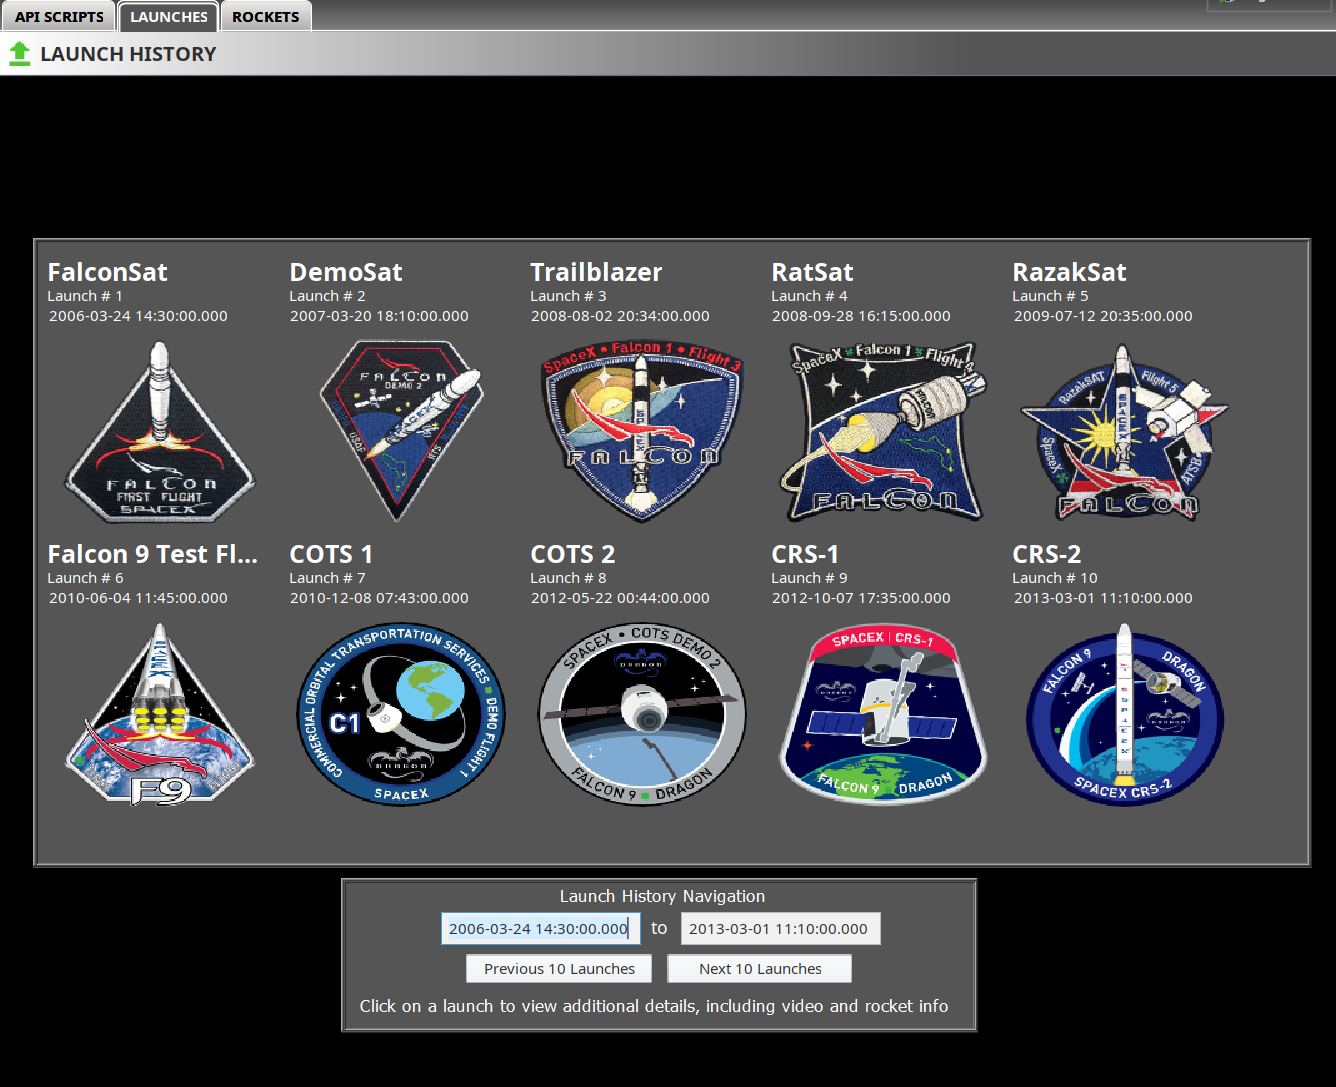Viewport: 1336px width, 1087px height.
Task: Open the Trailblazer mission patch
Action: coord(642,432)
